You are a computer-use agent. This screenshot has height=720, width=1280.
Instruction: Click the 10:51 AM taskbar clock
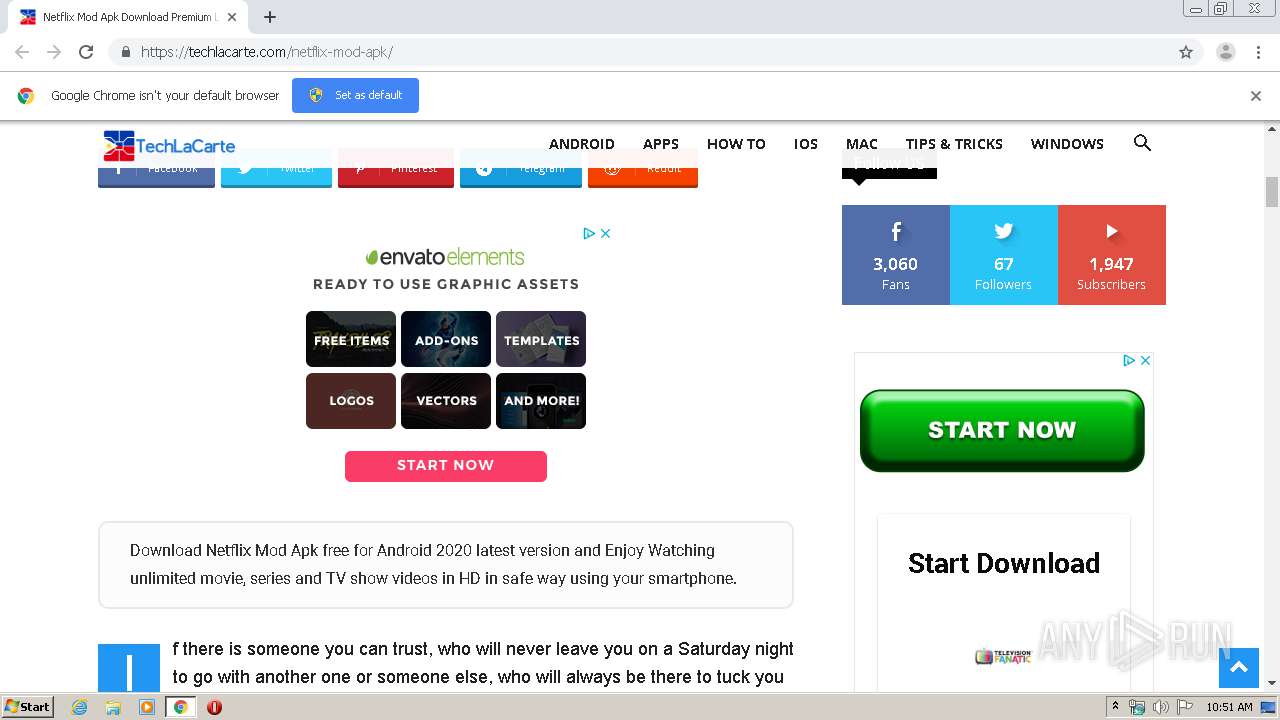pos(1229,707)
